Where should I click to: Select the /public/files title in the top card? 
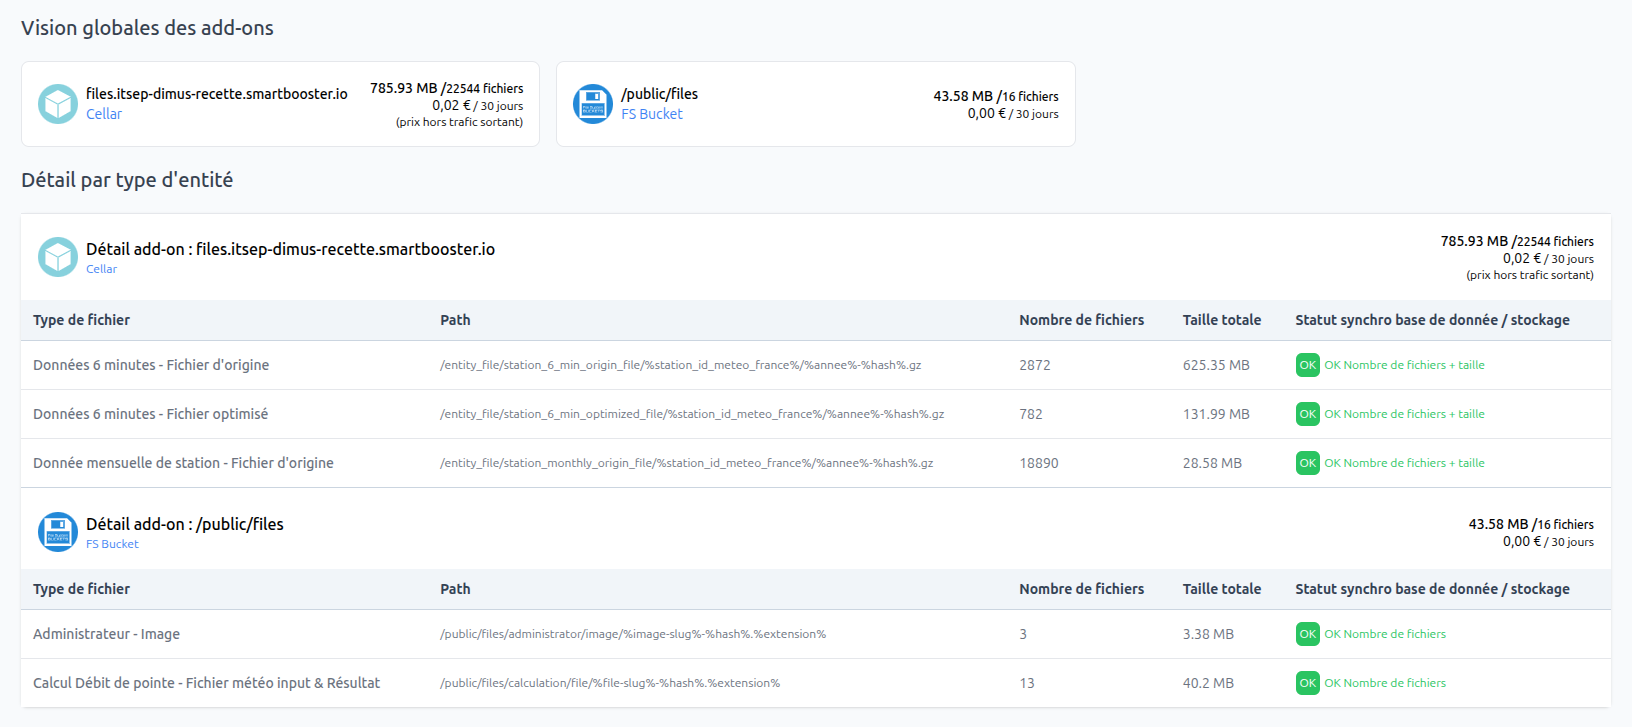pos(660,94)
